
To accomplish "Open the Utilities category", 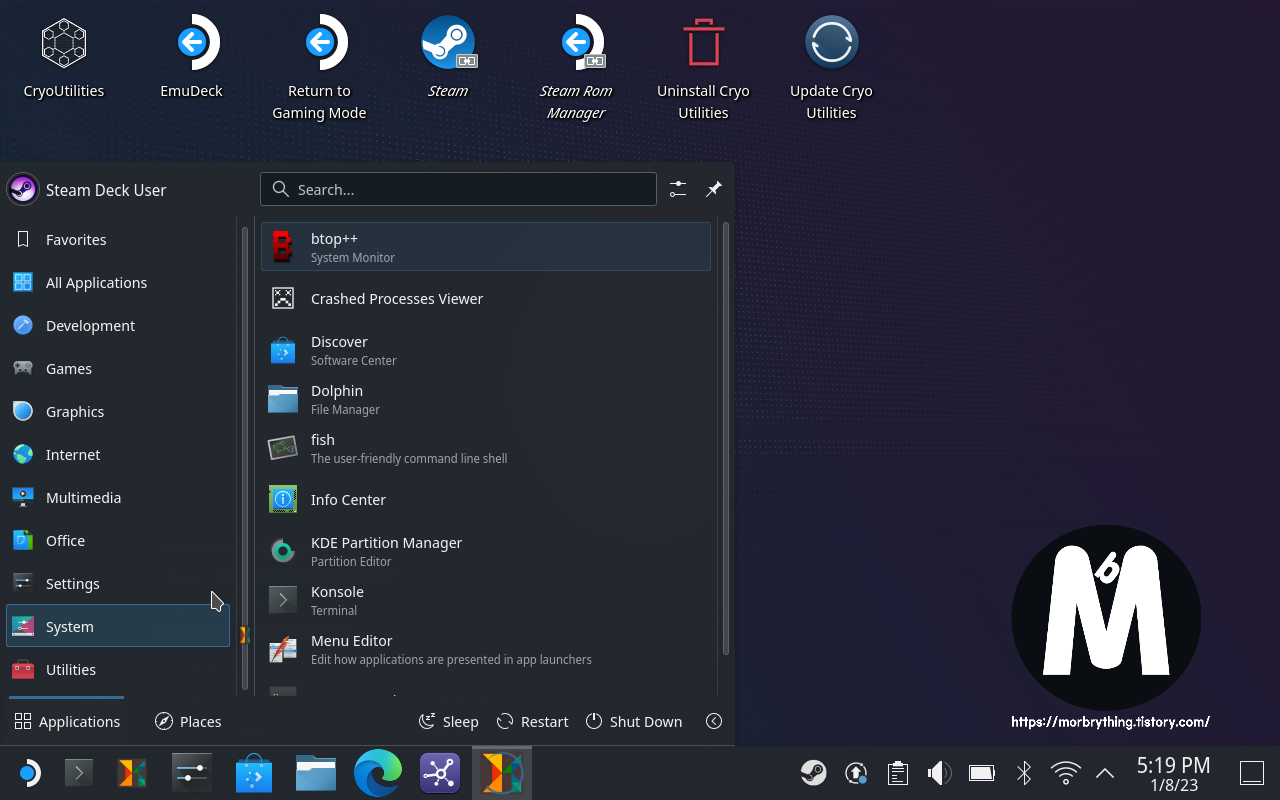I will (118, 670).
